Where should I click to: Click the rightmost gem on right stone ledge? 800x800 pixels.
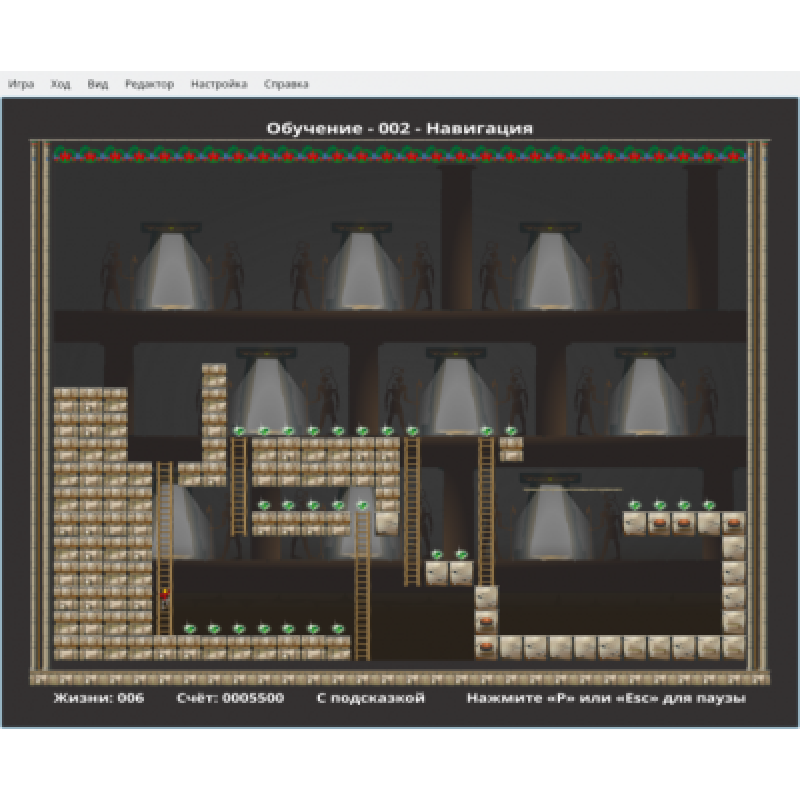click(x=709, y=505)
